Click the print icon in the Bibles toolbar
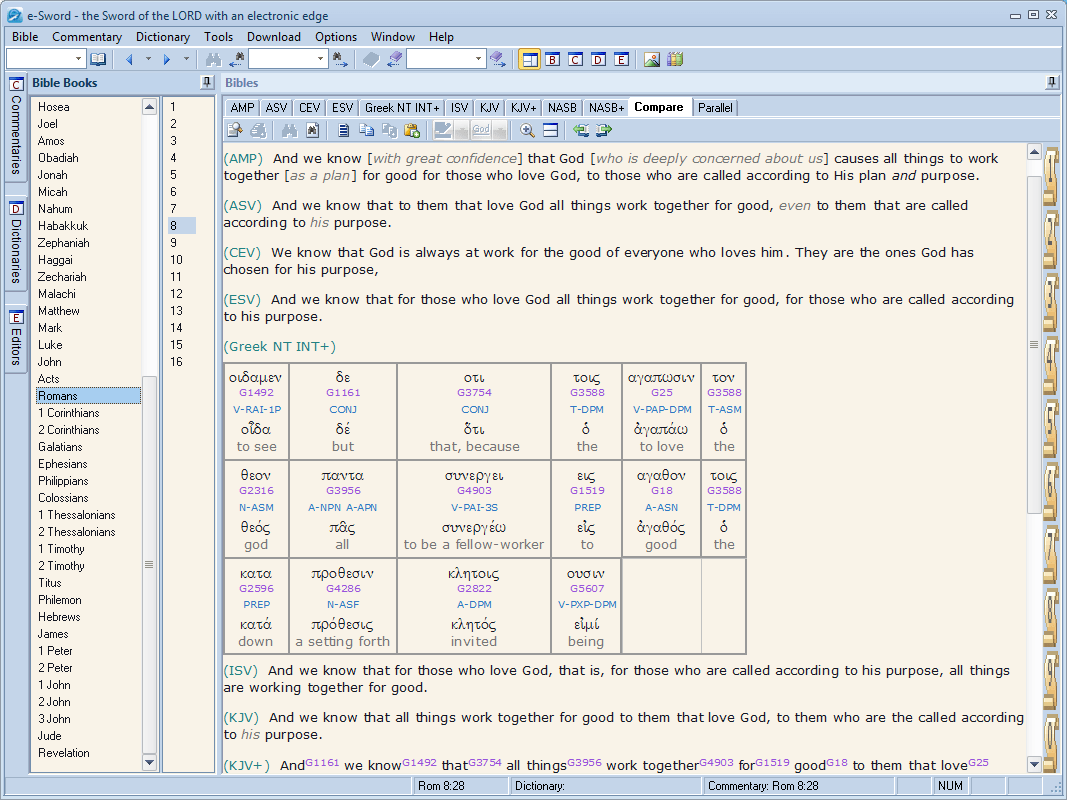This screenshot has height=800, width=1067. 258,130
